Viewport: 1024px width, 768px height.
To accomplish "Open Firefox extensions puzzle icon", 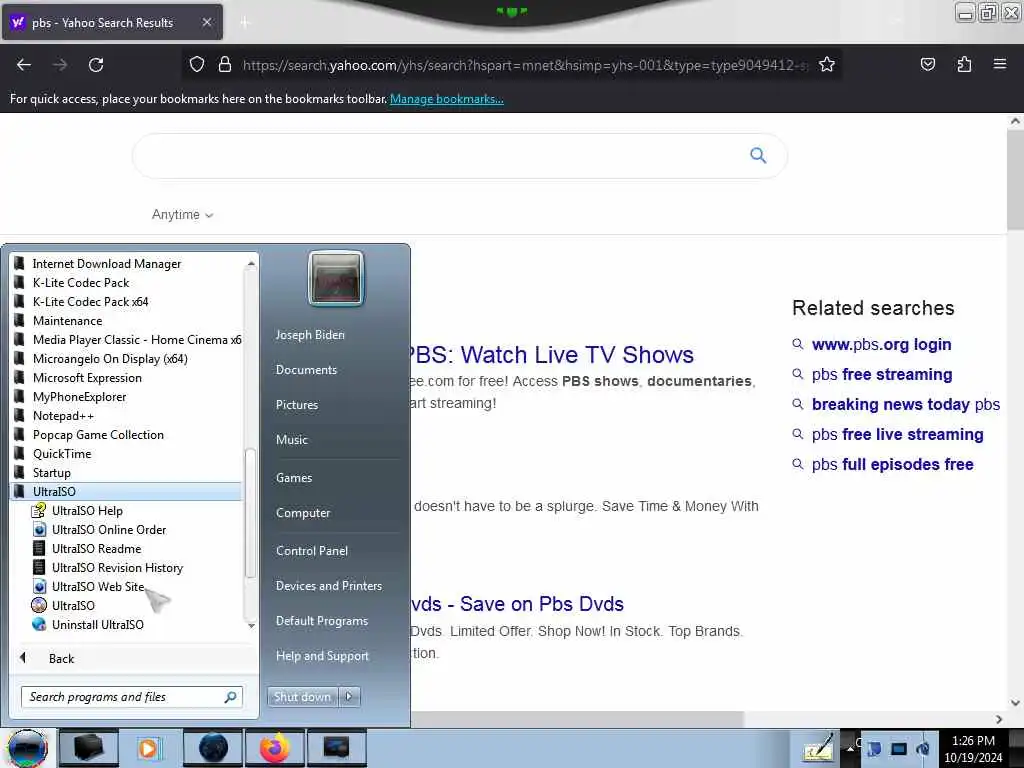I will click(964, 65).
